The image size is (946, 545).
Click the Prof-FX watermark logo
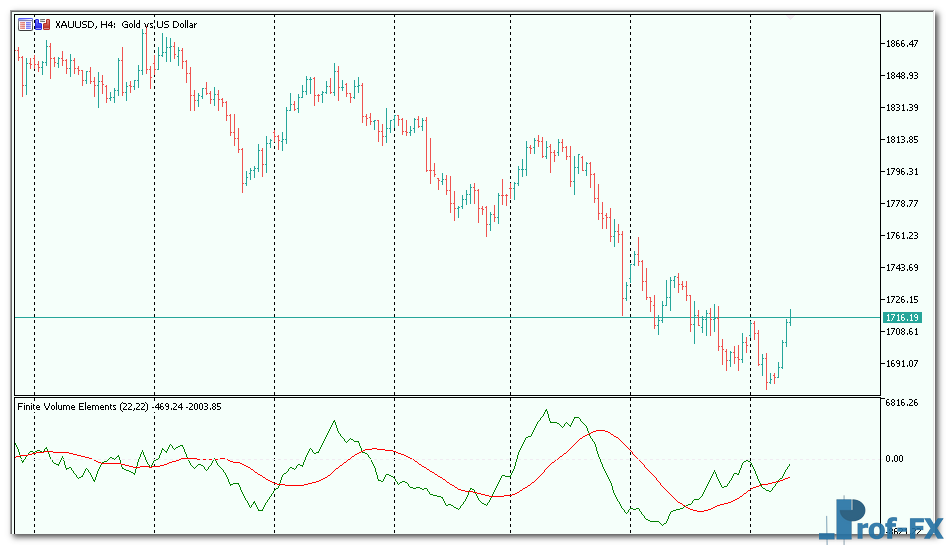click(x=880, y=519)
